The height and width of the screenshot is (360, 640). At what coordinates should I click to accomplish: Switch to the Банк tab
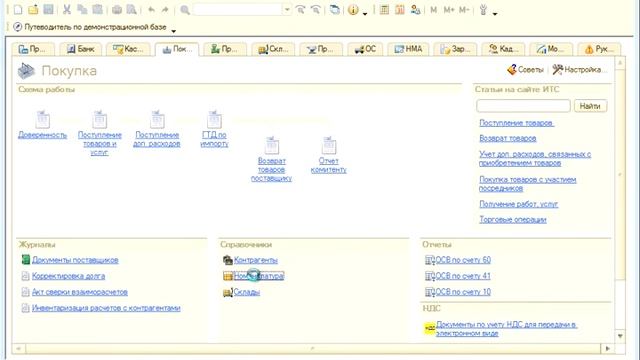point(81,49)
